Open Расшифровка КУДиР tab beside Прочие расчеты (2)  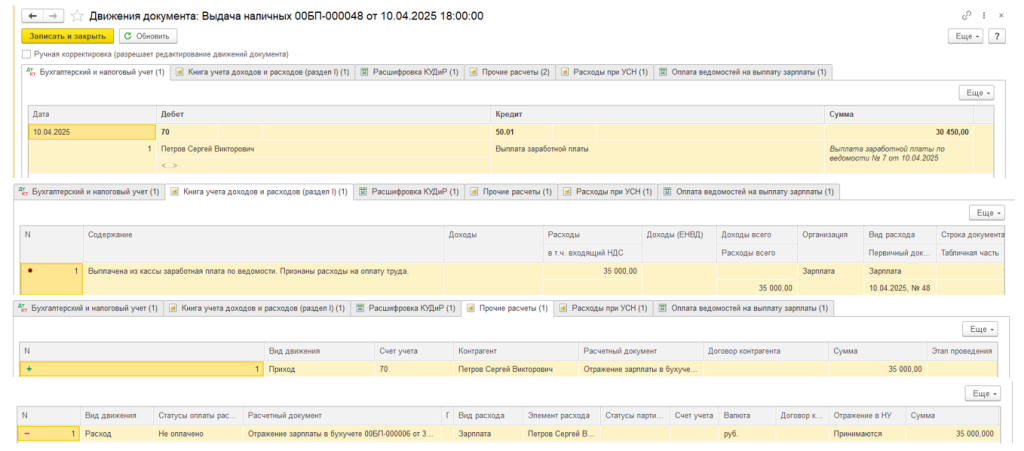410,72
